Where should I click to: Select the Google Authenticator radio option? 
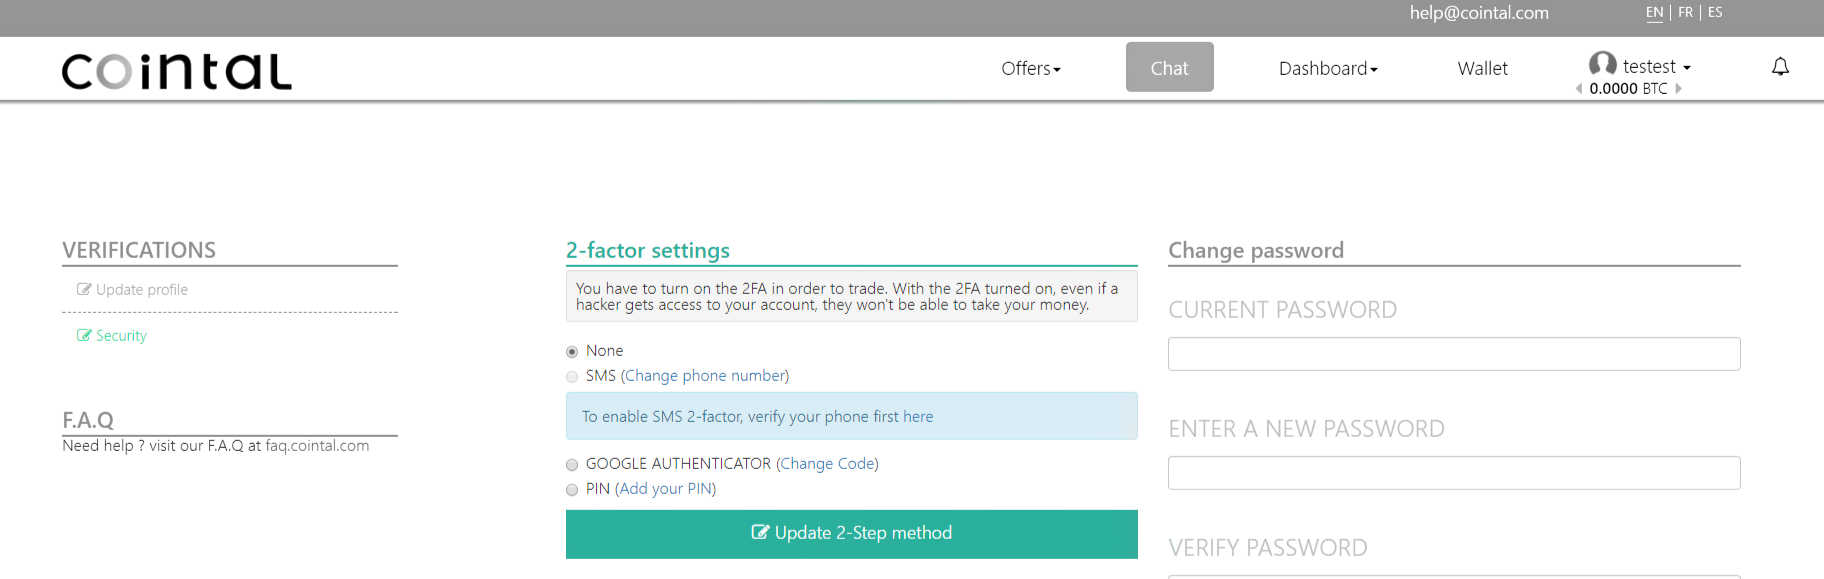(572, 464)
